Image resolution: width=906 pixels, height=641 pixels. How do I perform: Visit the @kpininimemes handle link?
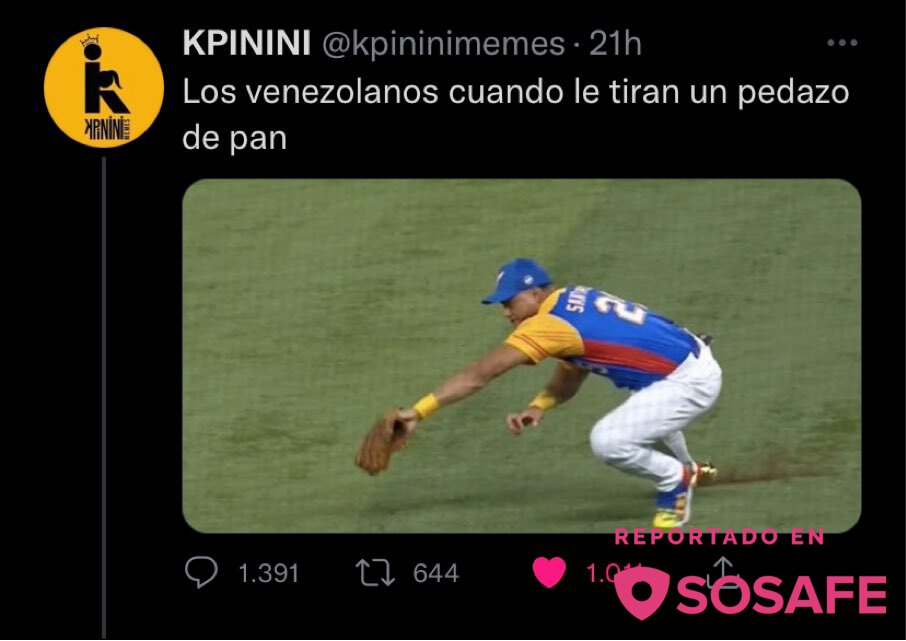click(443, 44)
